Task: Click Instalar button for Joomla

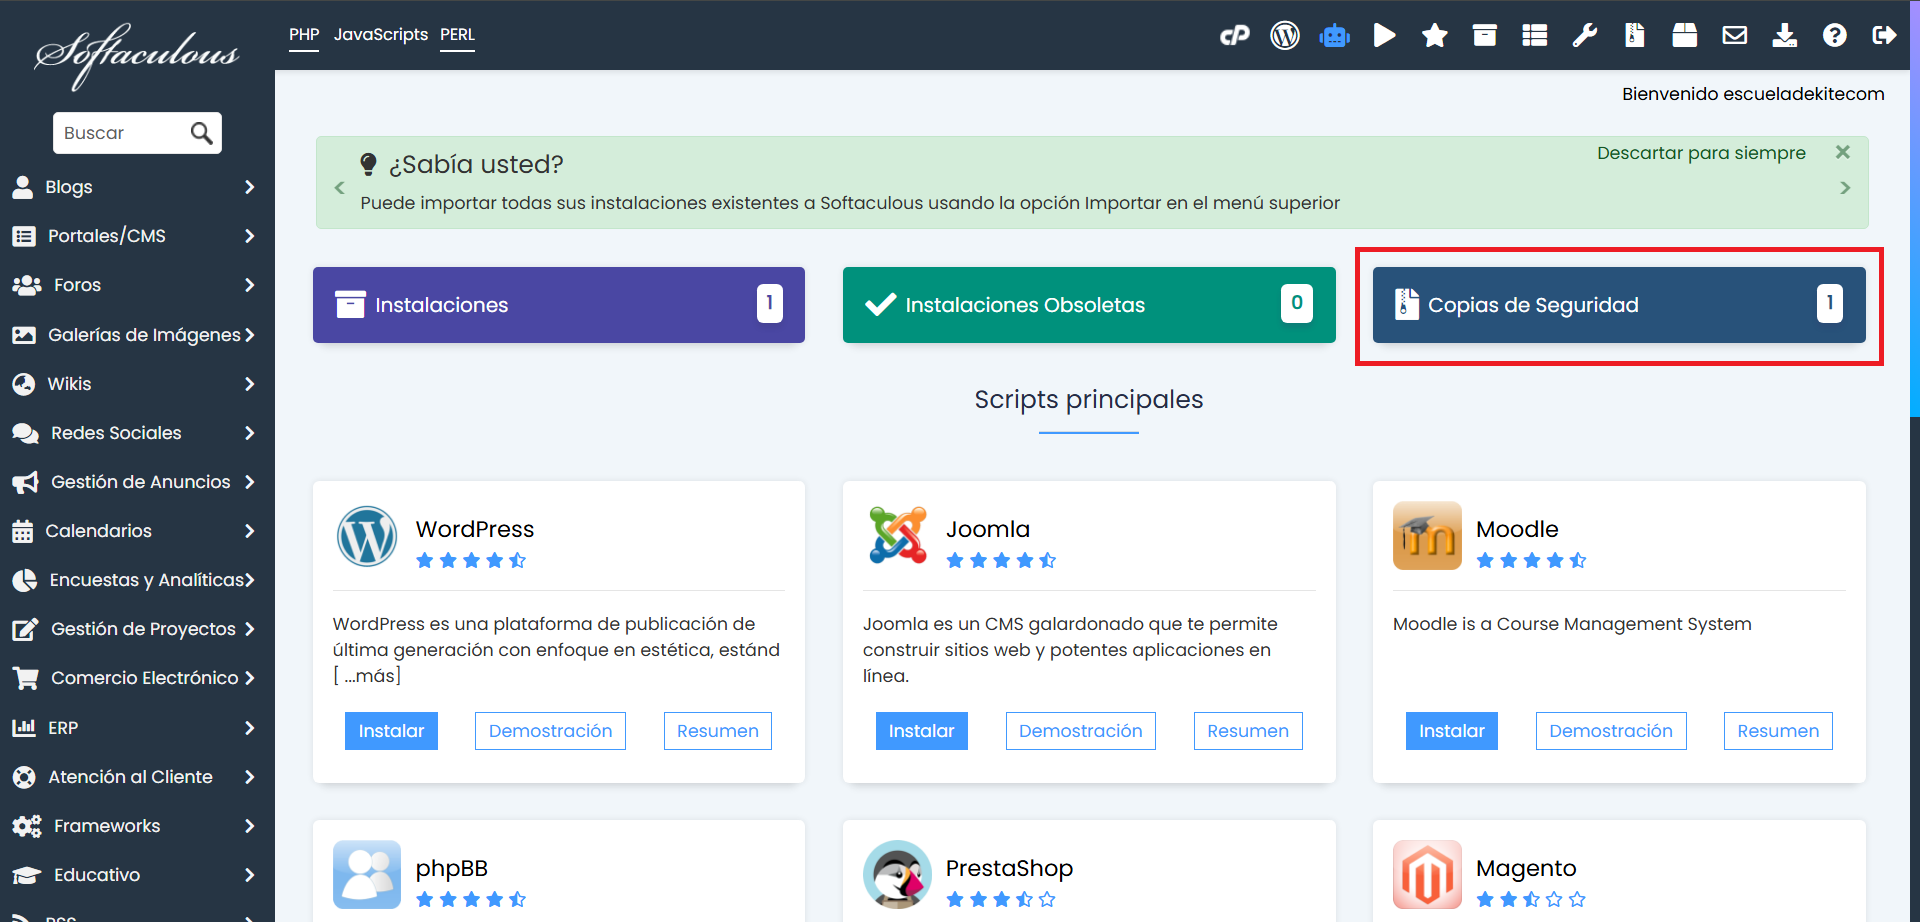Action: (921, 731)
